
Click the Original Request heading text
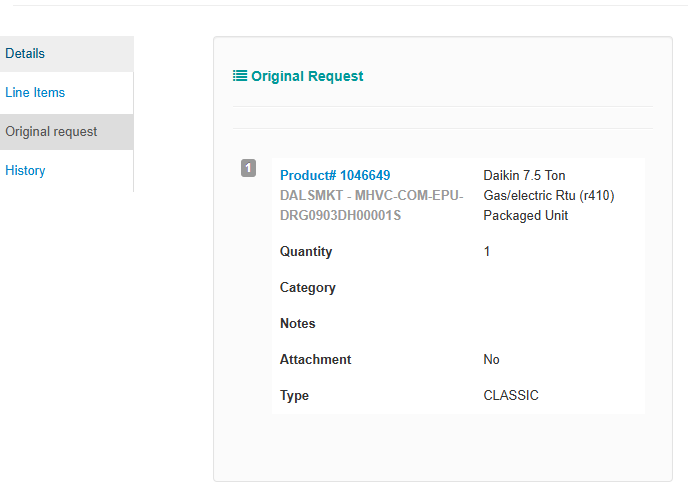click(x=307, y=76)
